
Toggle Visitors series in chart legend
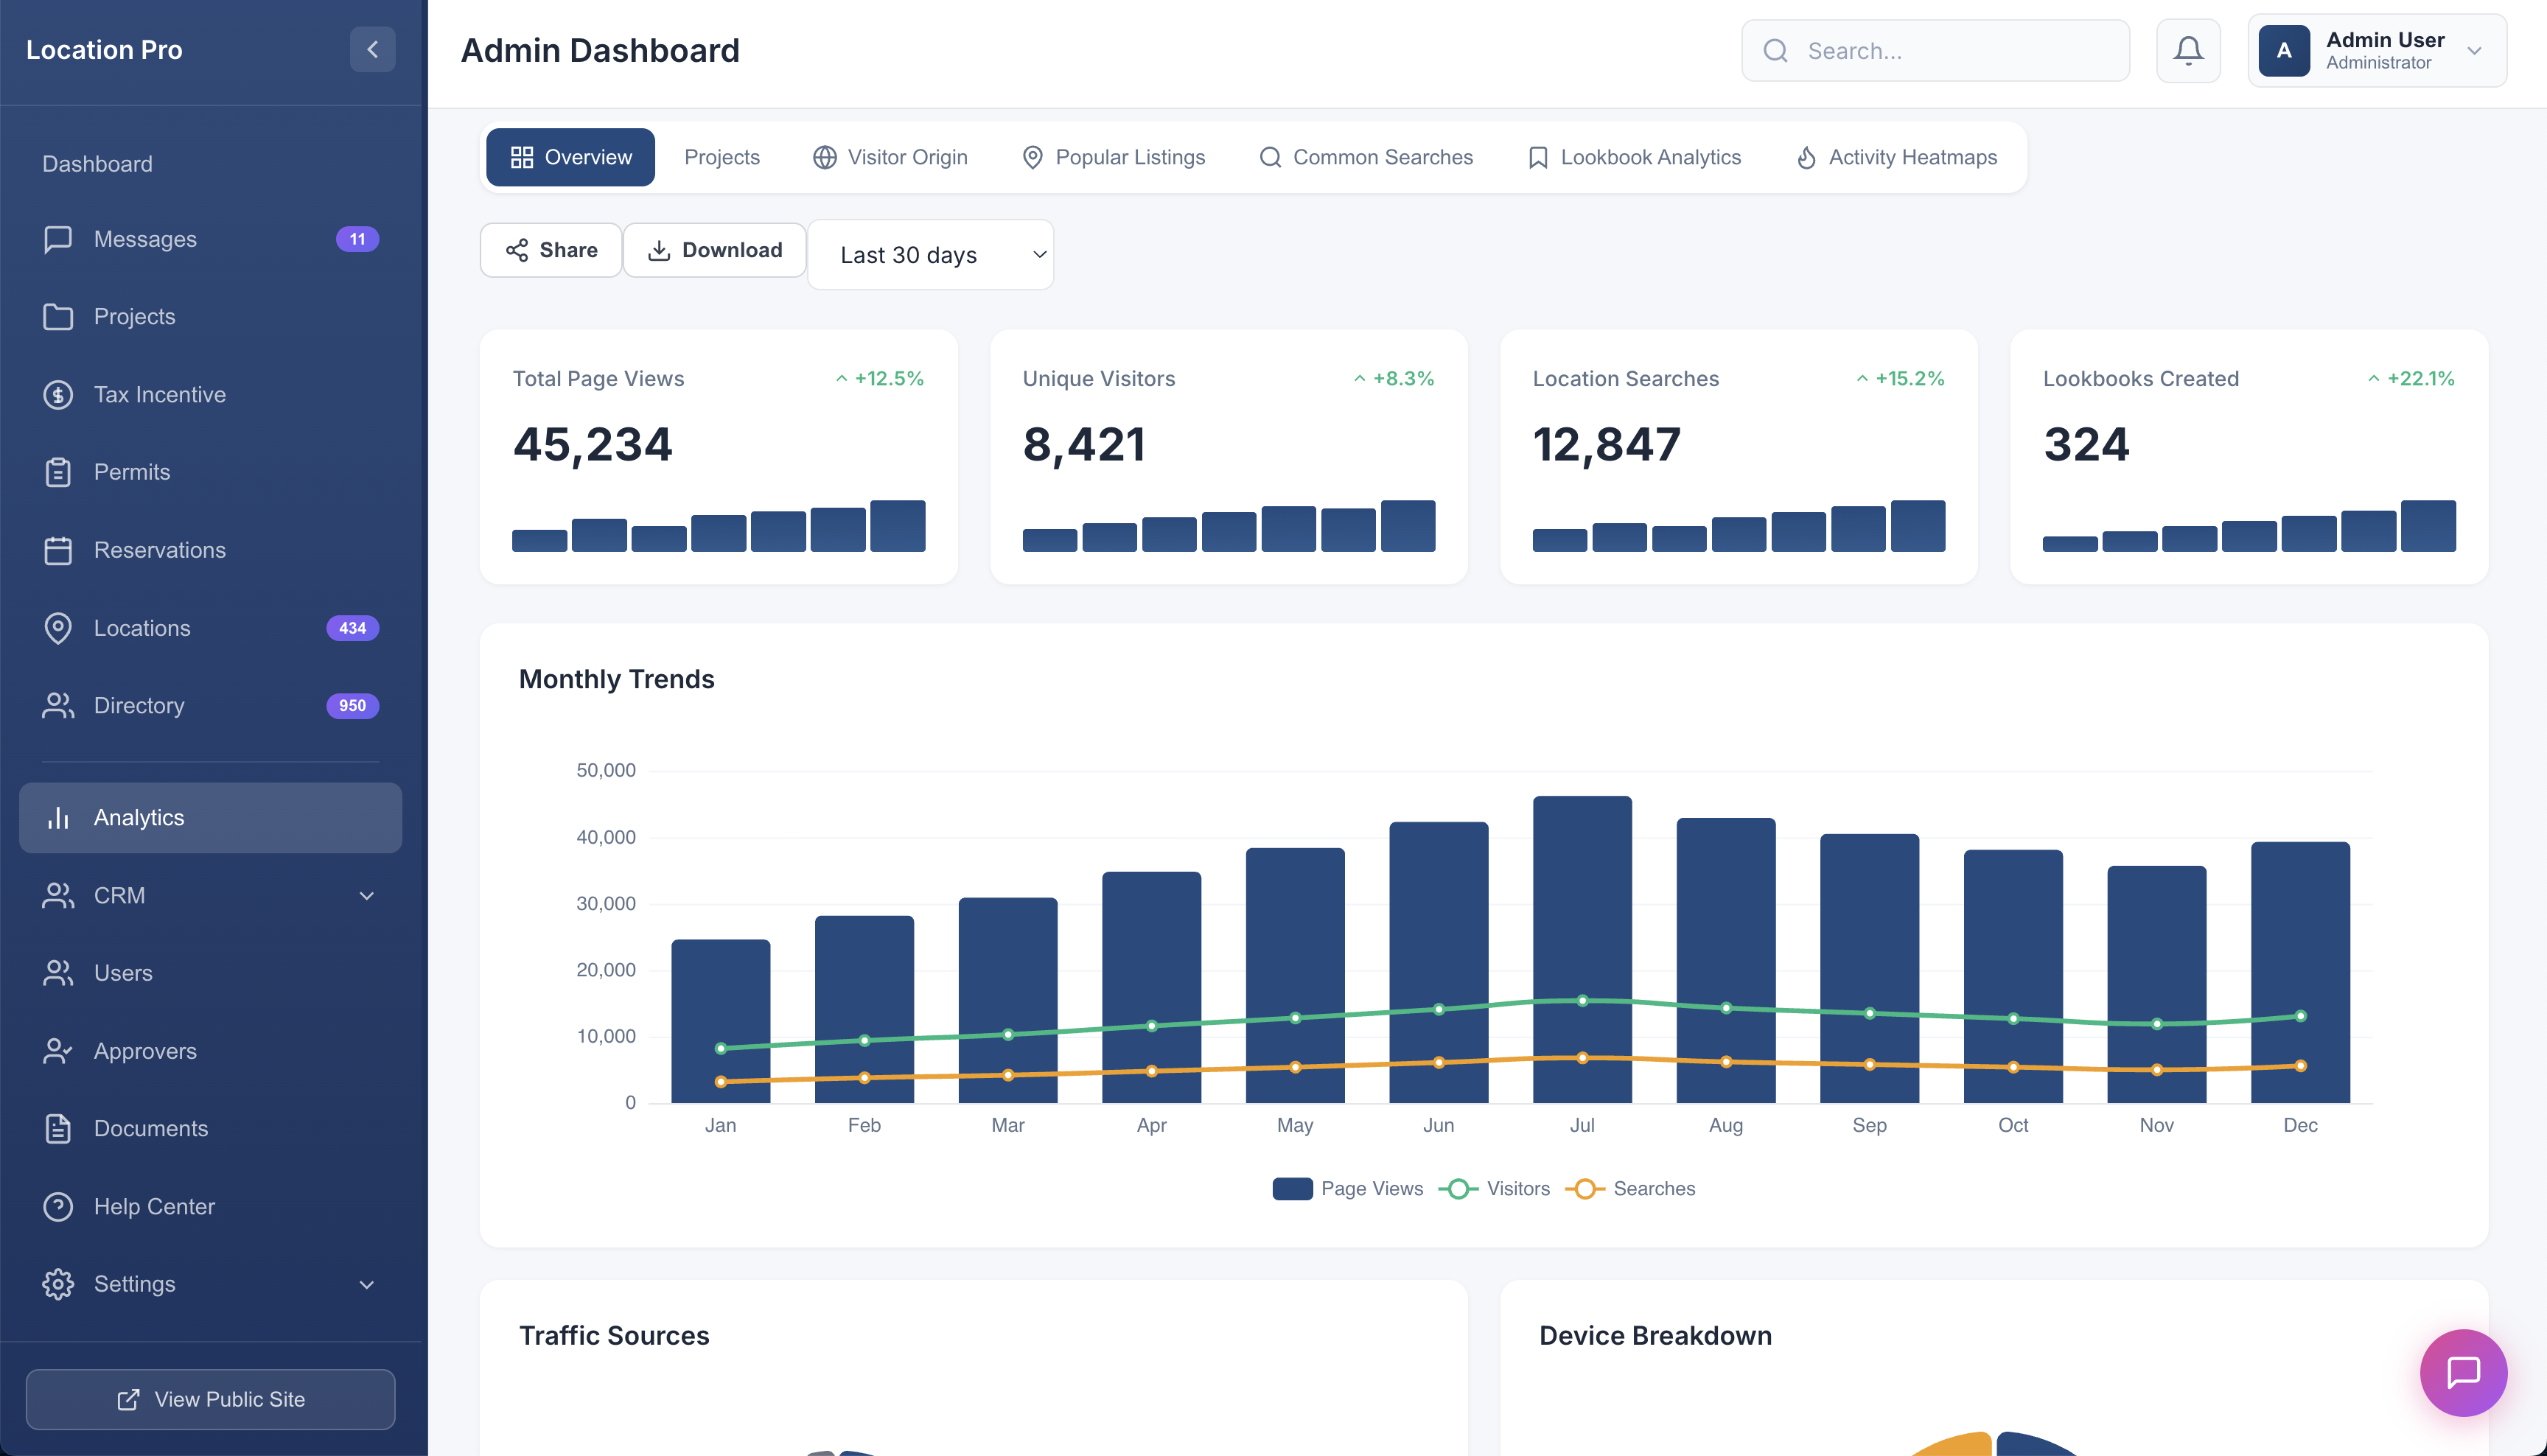1494,1189
